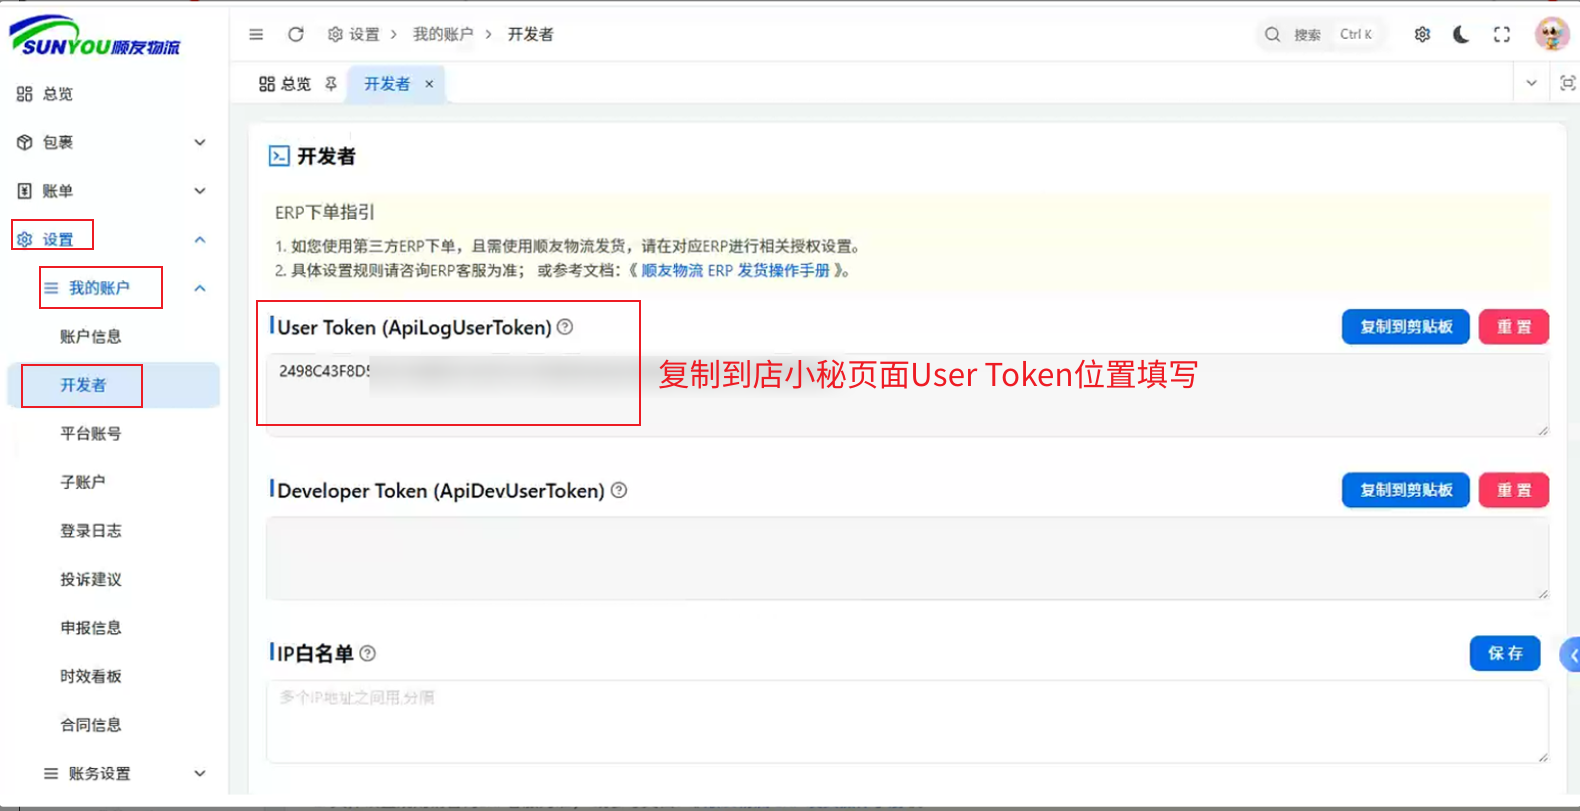Click the refresh page icon
The width and height of the screenshot is (1580, 811).
[x=296, y=34]
